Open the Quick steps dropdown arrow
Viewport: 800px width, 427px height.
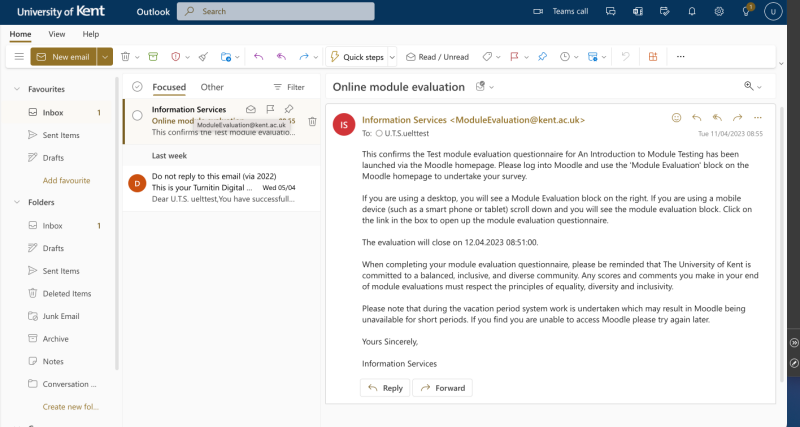pyautogui.click(x=392, y=57)
